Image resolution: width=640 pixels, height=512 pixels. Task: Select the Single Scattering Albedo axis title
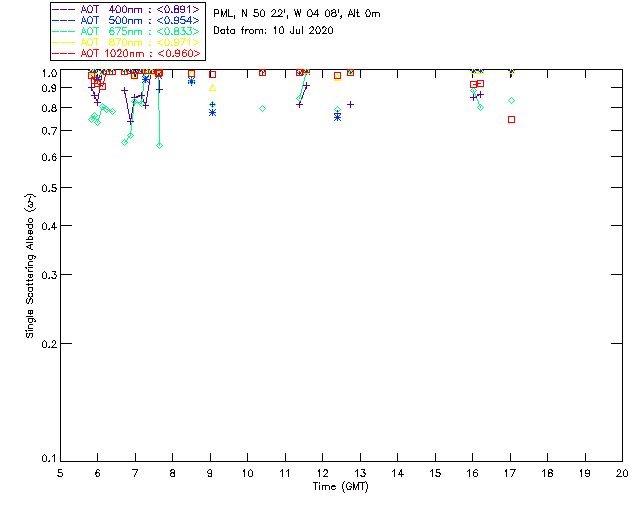tap(30, 266)
